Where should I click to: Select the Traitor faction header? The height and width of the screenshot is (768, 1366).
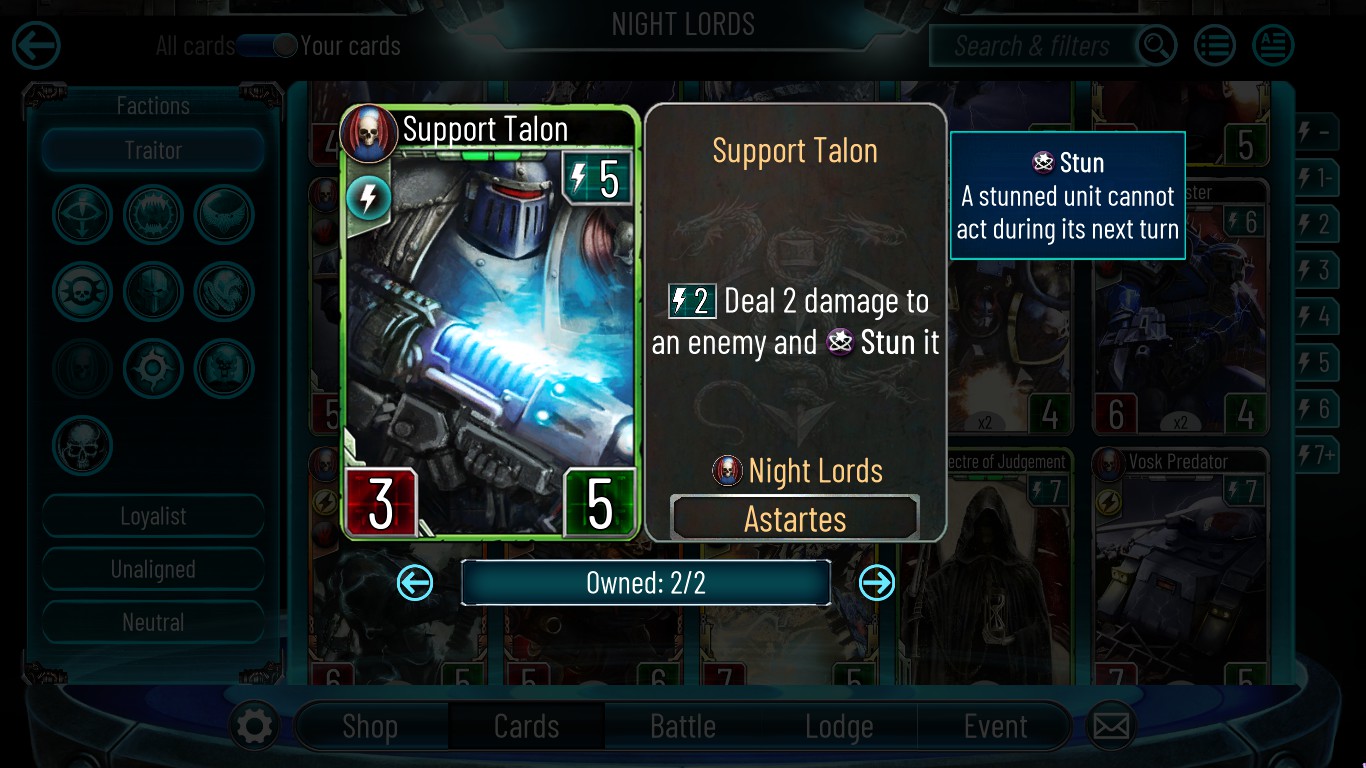click(x=153, y=150)
